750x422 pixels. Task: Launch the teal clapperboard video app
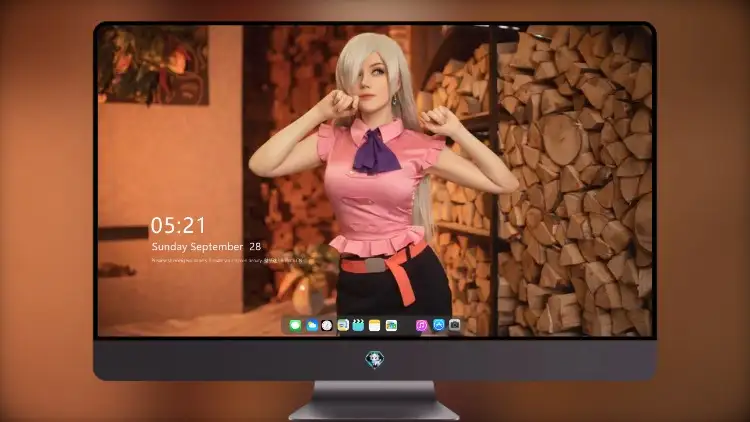pyautogui.click(x=358, y=326)
